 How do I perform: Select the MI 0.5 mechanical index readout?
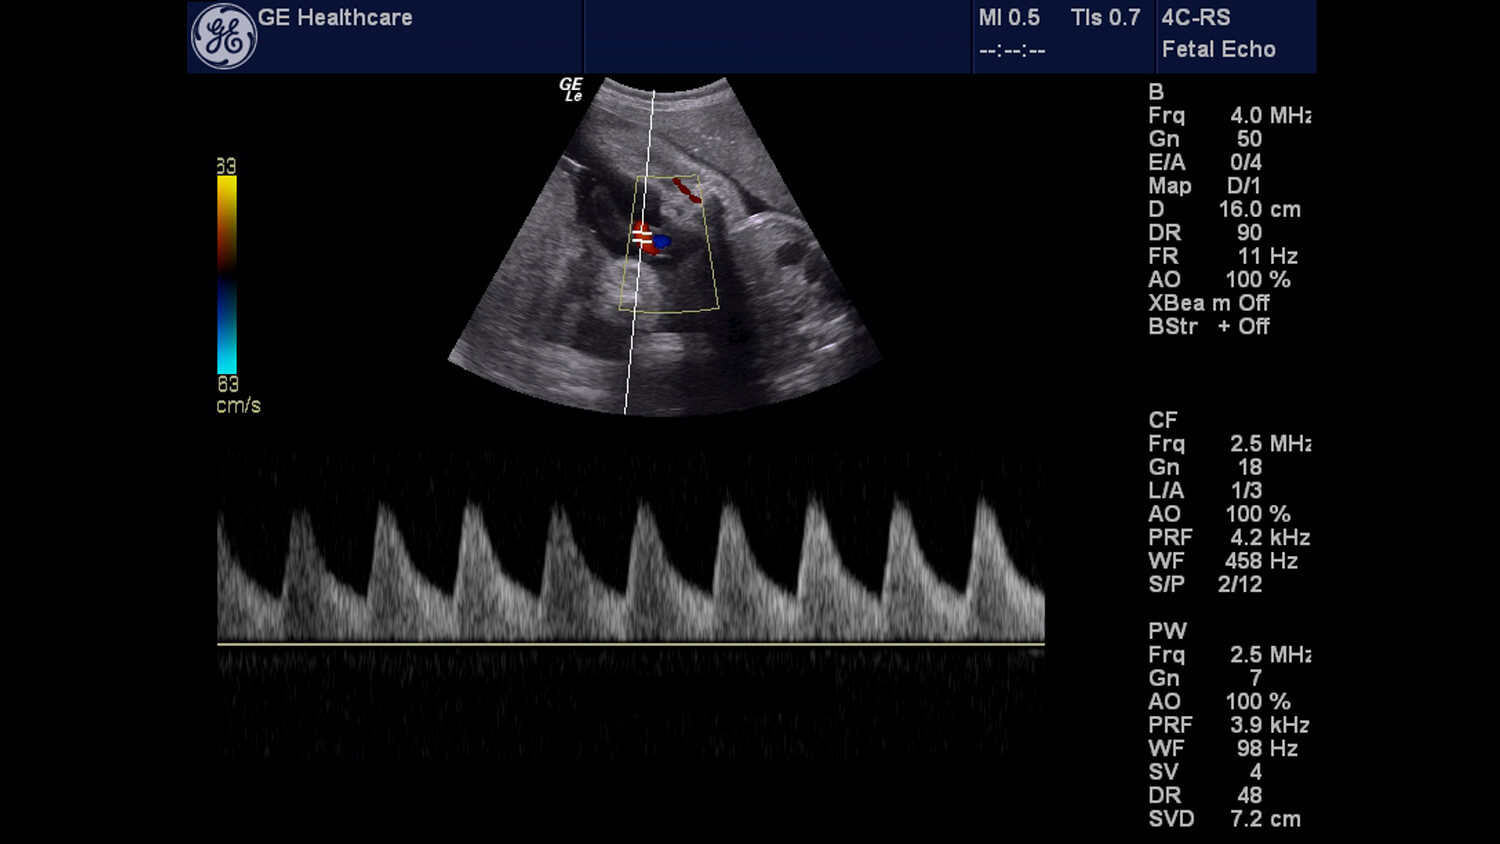pyautogui.click(x=1009, y=18)
